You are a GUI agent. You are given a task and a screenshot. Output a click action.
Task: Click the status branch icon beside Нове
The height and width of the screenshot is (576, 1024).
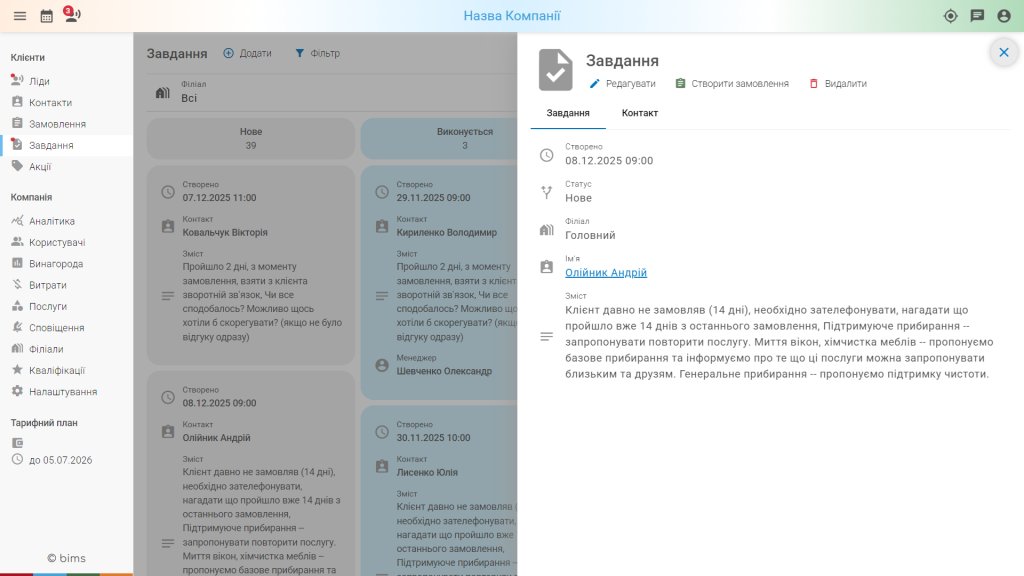547,192
